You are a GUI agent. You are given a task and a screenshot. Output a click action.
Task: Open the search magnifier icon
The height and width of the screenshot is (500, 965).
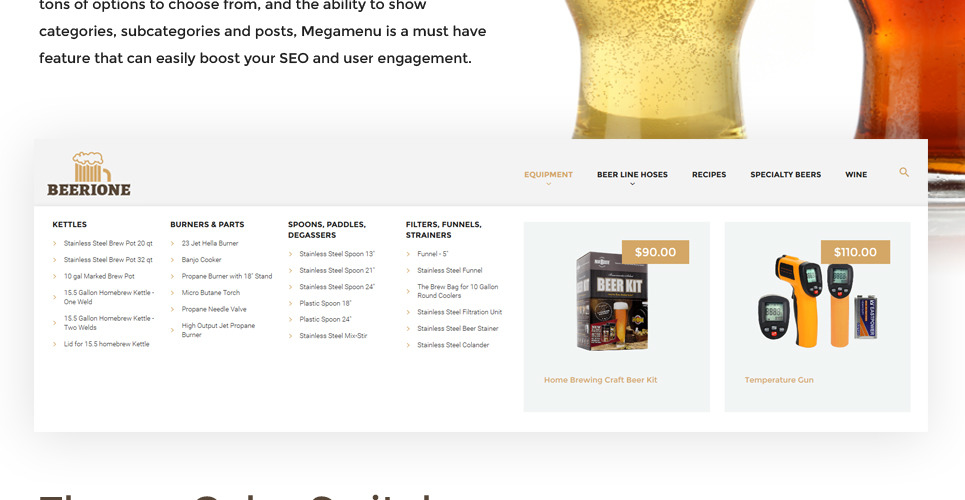(904, 173)
